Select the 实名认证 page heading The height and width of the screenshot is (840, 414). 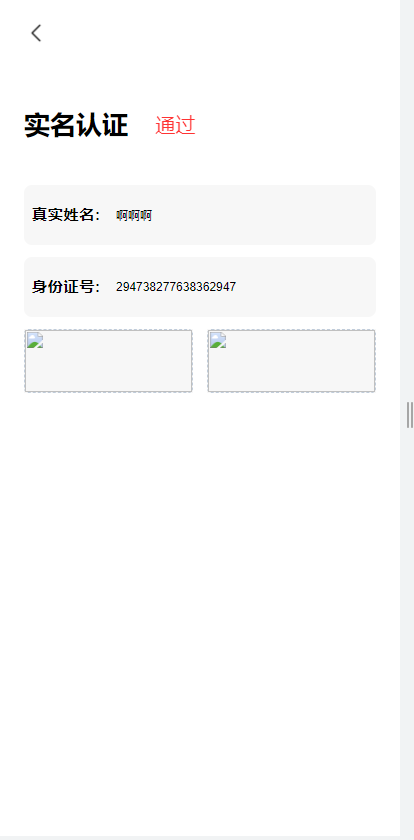coord(76,125)
